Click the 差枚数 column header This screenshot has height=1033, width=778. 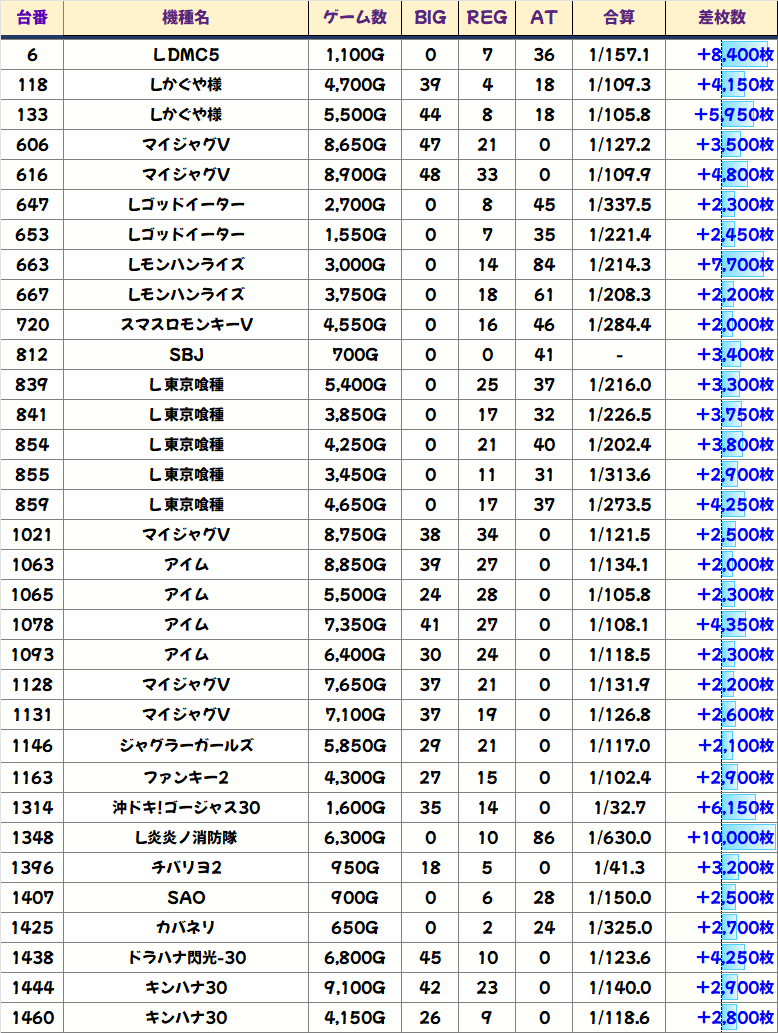[722, 18]
